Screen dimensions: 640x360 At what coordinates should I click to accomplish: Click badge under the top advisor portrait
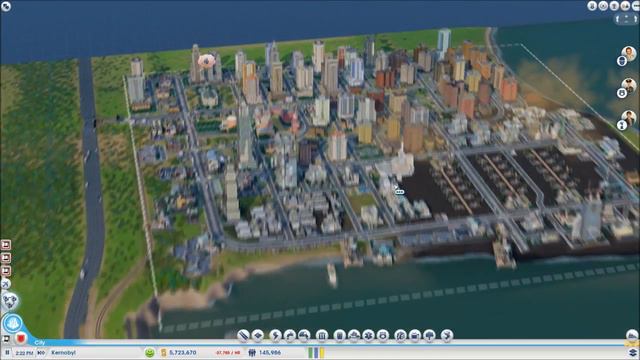click(x=622, y=61)
